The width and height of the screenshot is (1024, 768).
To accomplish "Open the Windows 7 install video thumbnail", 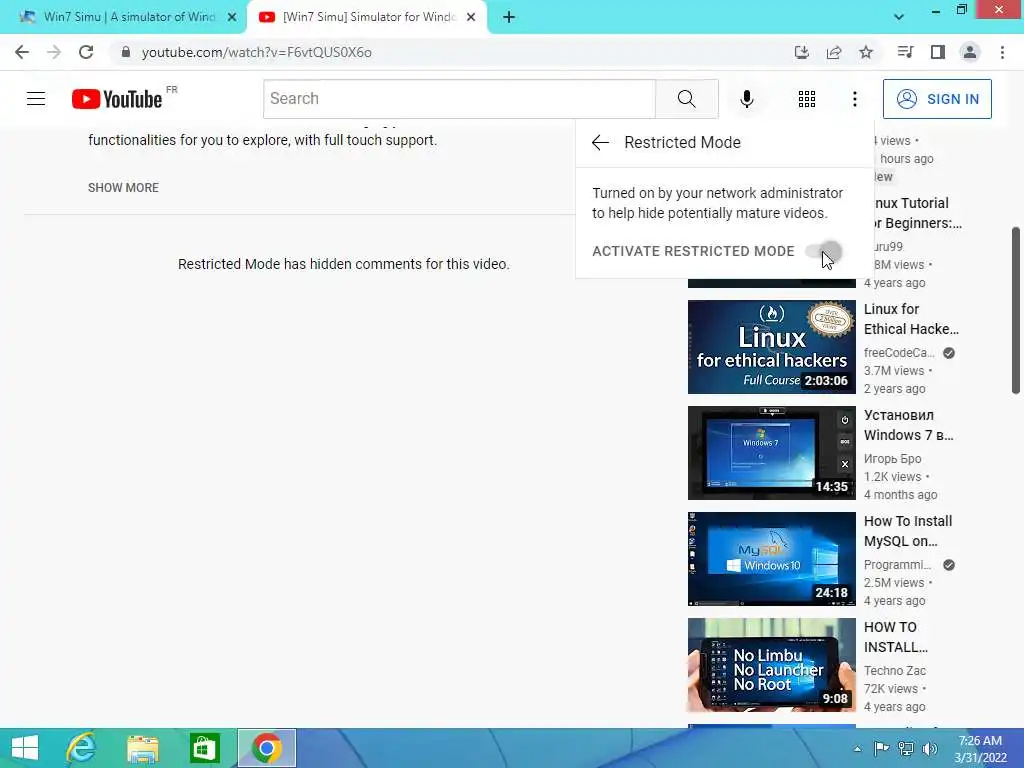I will (771, 453).
